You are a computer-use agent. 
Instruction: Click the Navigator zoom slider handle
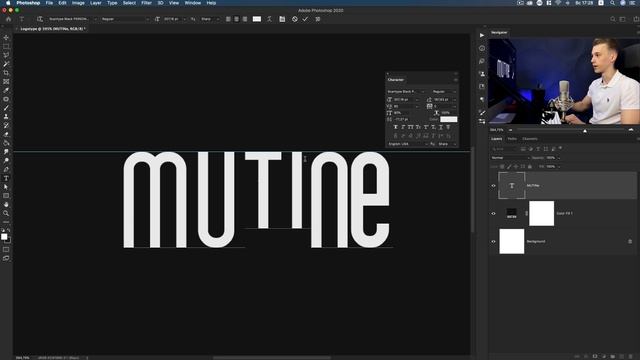pos(585,131)
